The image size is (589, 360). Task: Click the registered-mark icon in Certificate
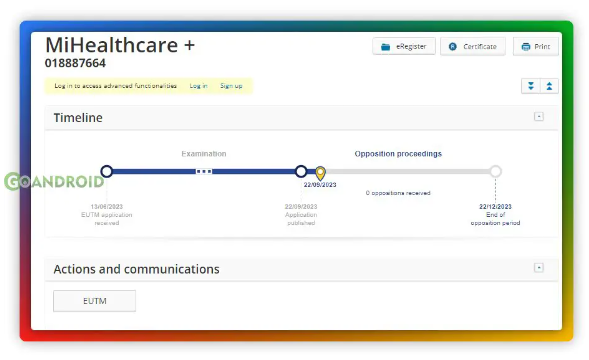click(x=453, y=47)
